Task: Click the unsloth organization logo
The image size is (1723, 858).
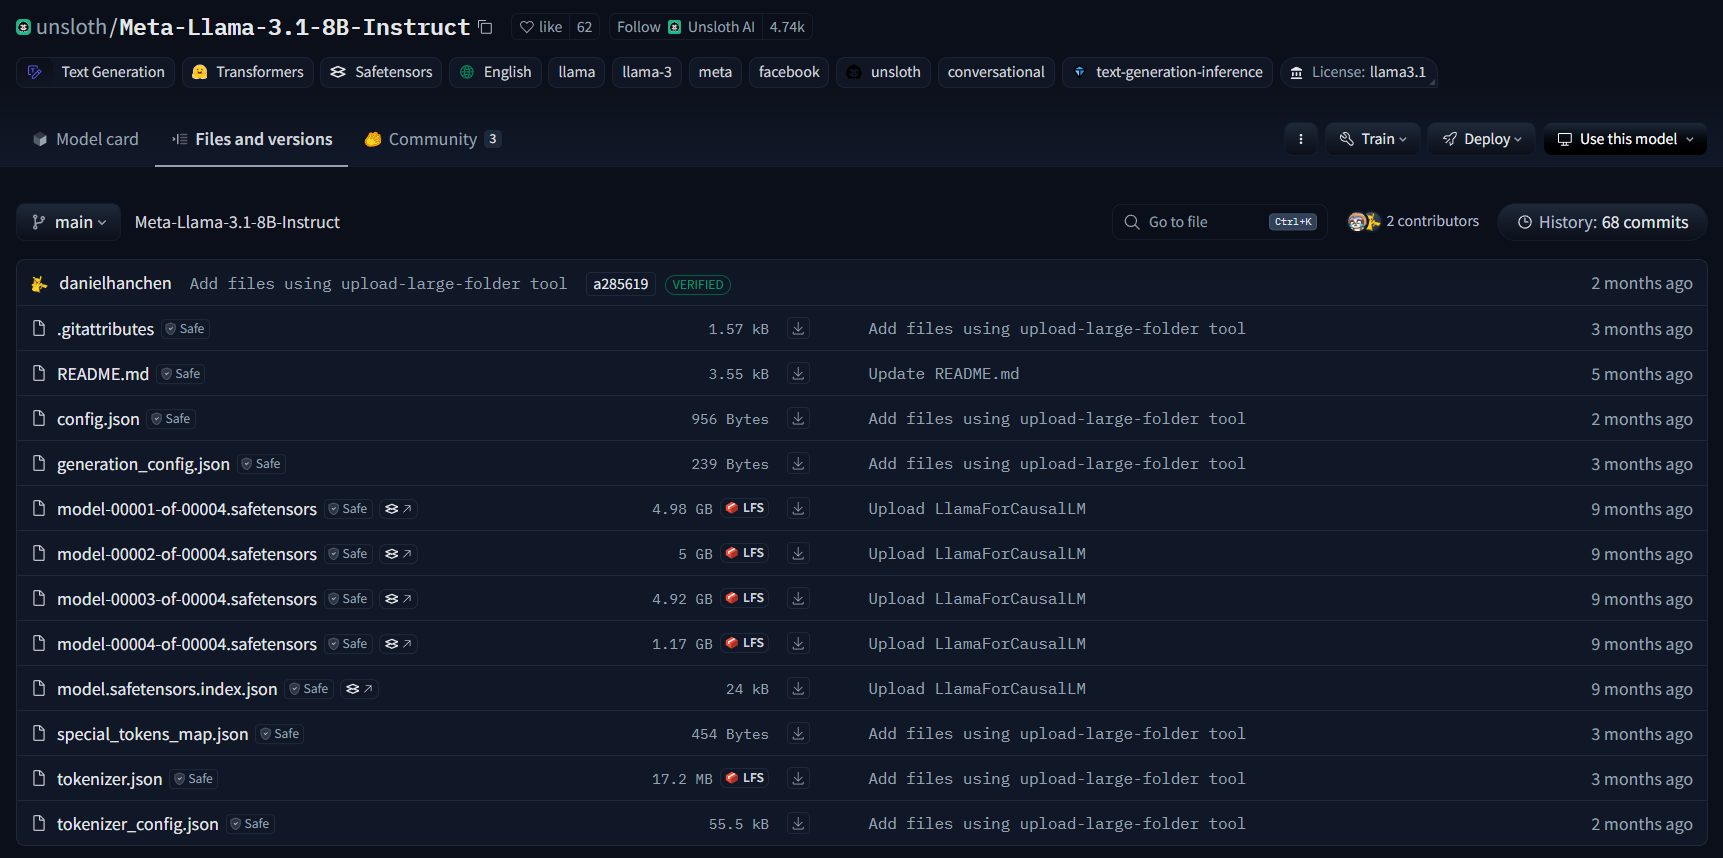Action: [x=24, y=27]
